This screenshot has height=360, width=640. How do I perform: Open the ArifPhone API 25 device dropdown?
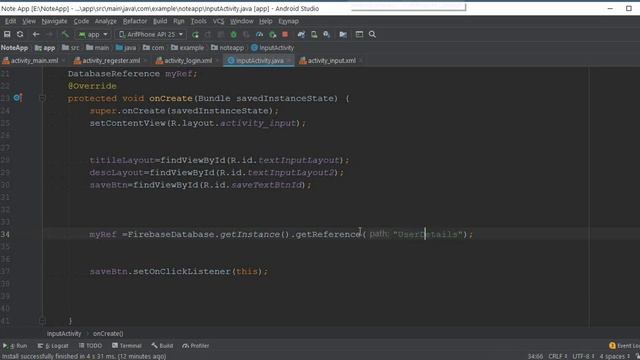[151, 34]
